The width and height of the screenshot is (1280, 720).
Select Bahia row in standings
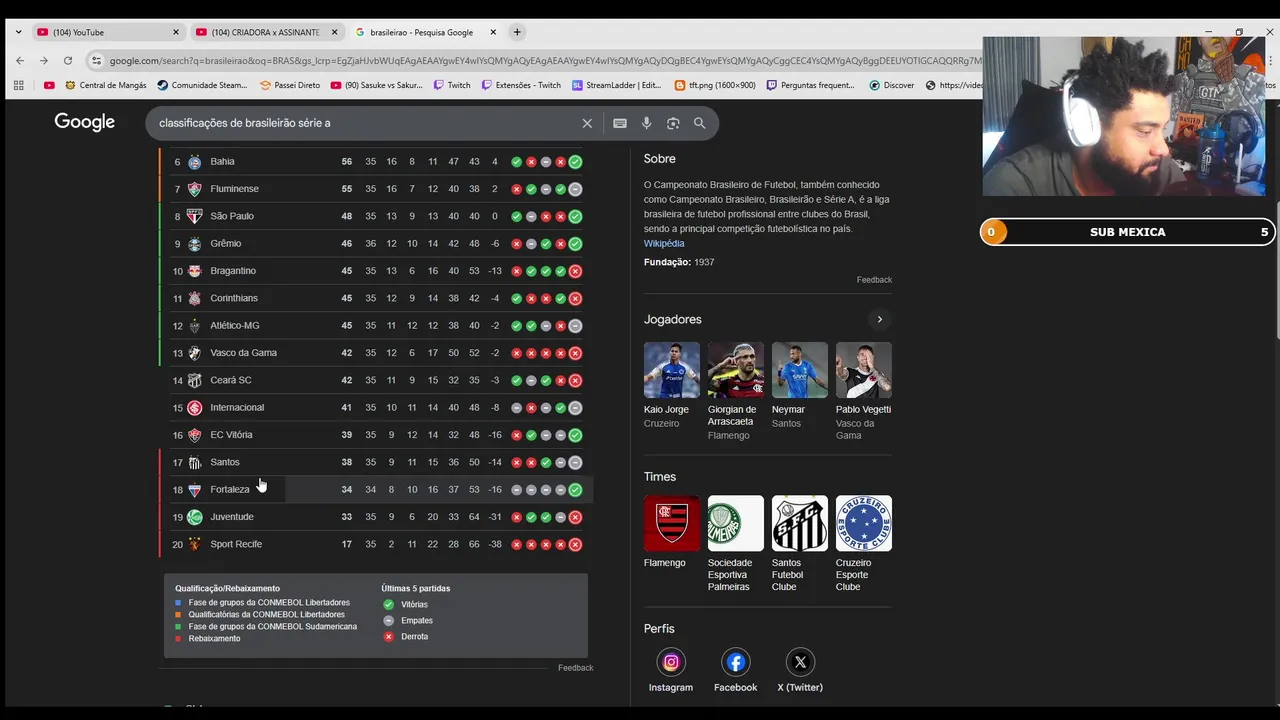pyautogui.click(x=376, y=162)
